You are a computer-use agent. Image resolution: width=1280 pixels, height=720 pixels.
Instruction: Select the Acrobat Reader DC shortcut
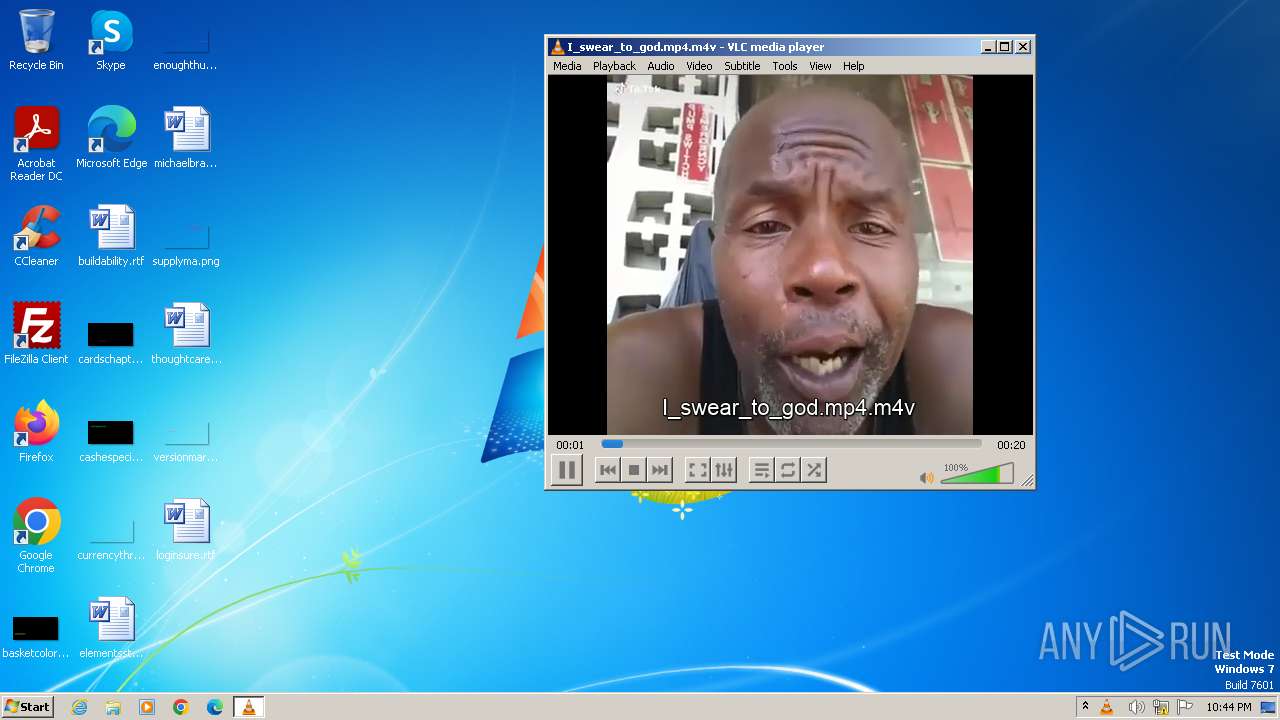tap(36, 144)
